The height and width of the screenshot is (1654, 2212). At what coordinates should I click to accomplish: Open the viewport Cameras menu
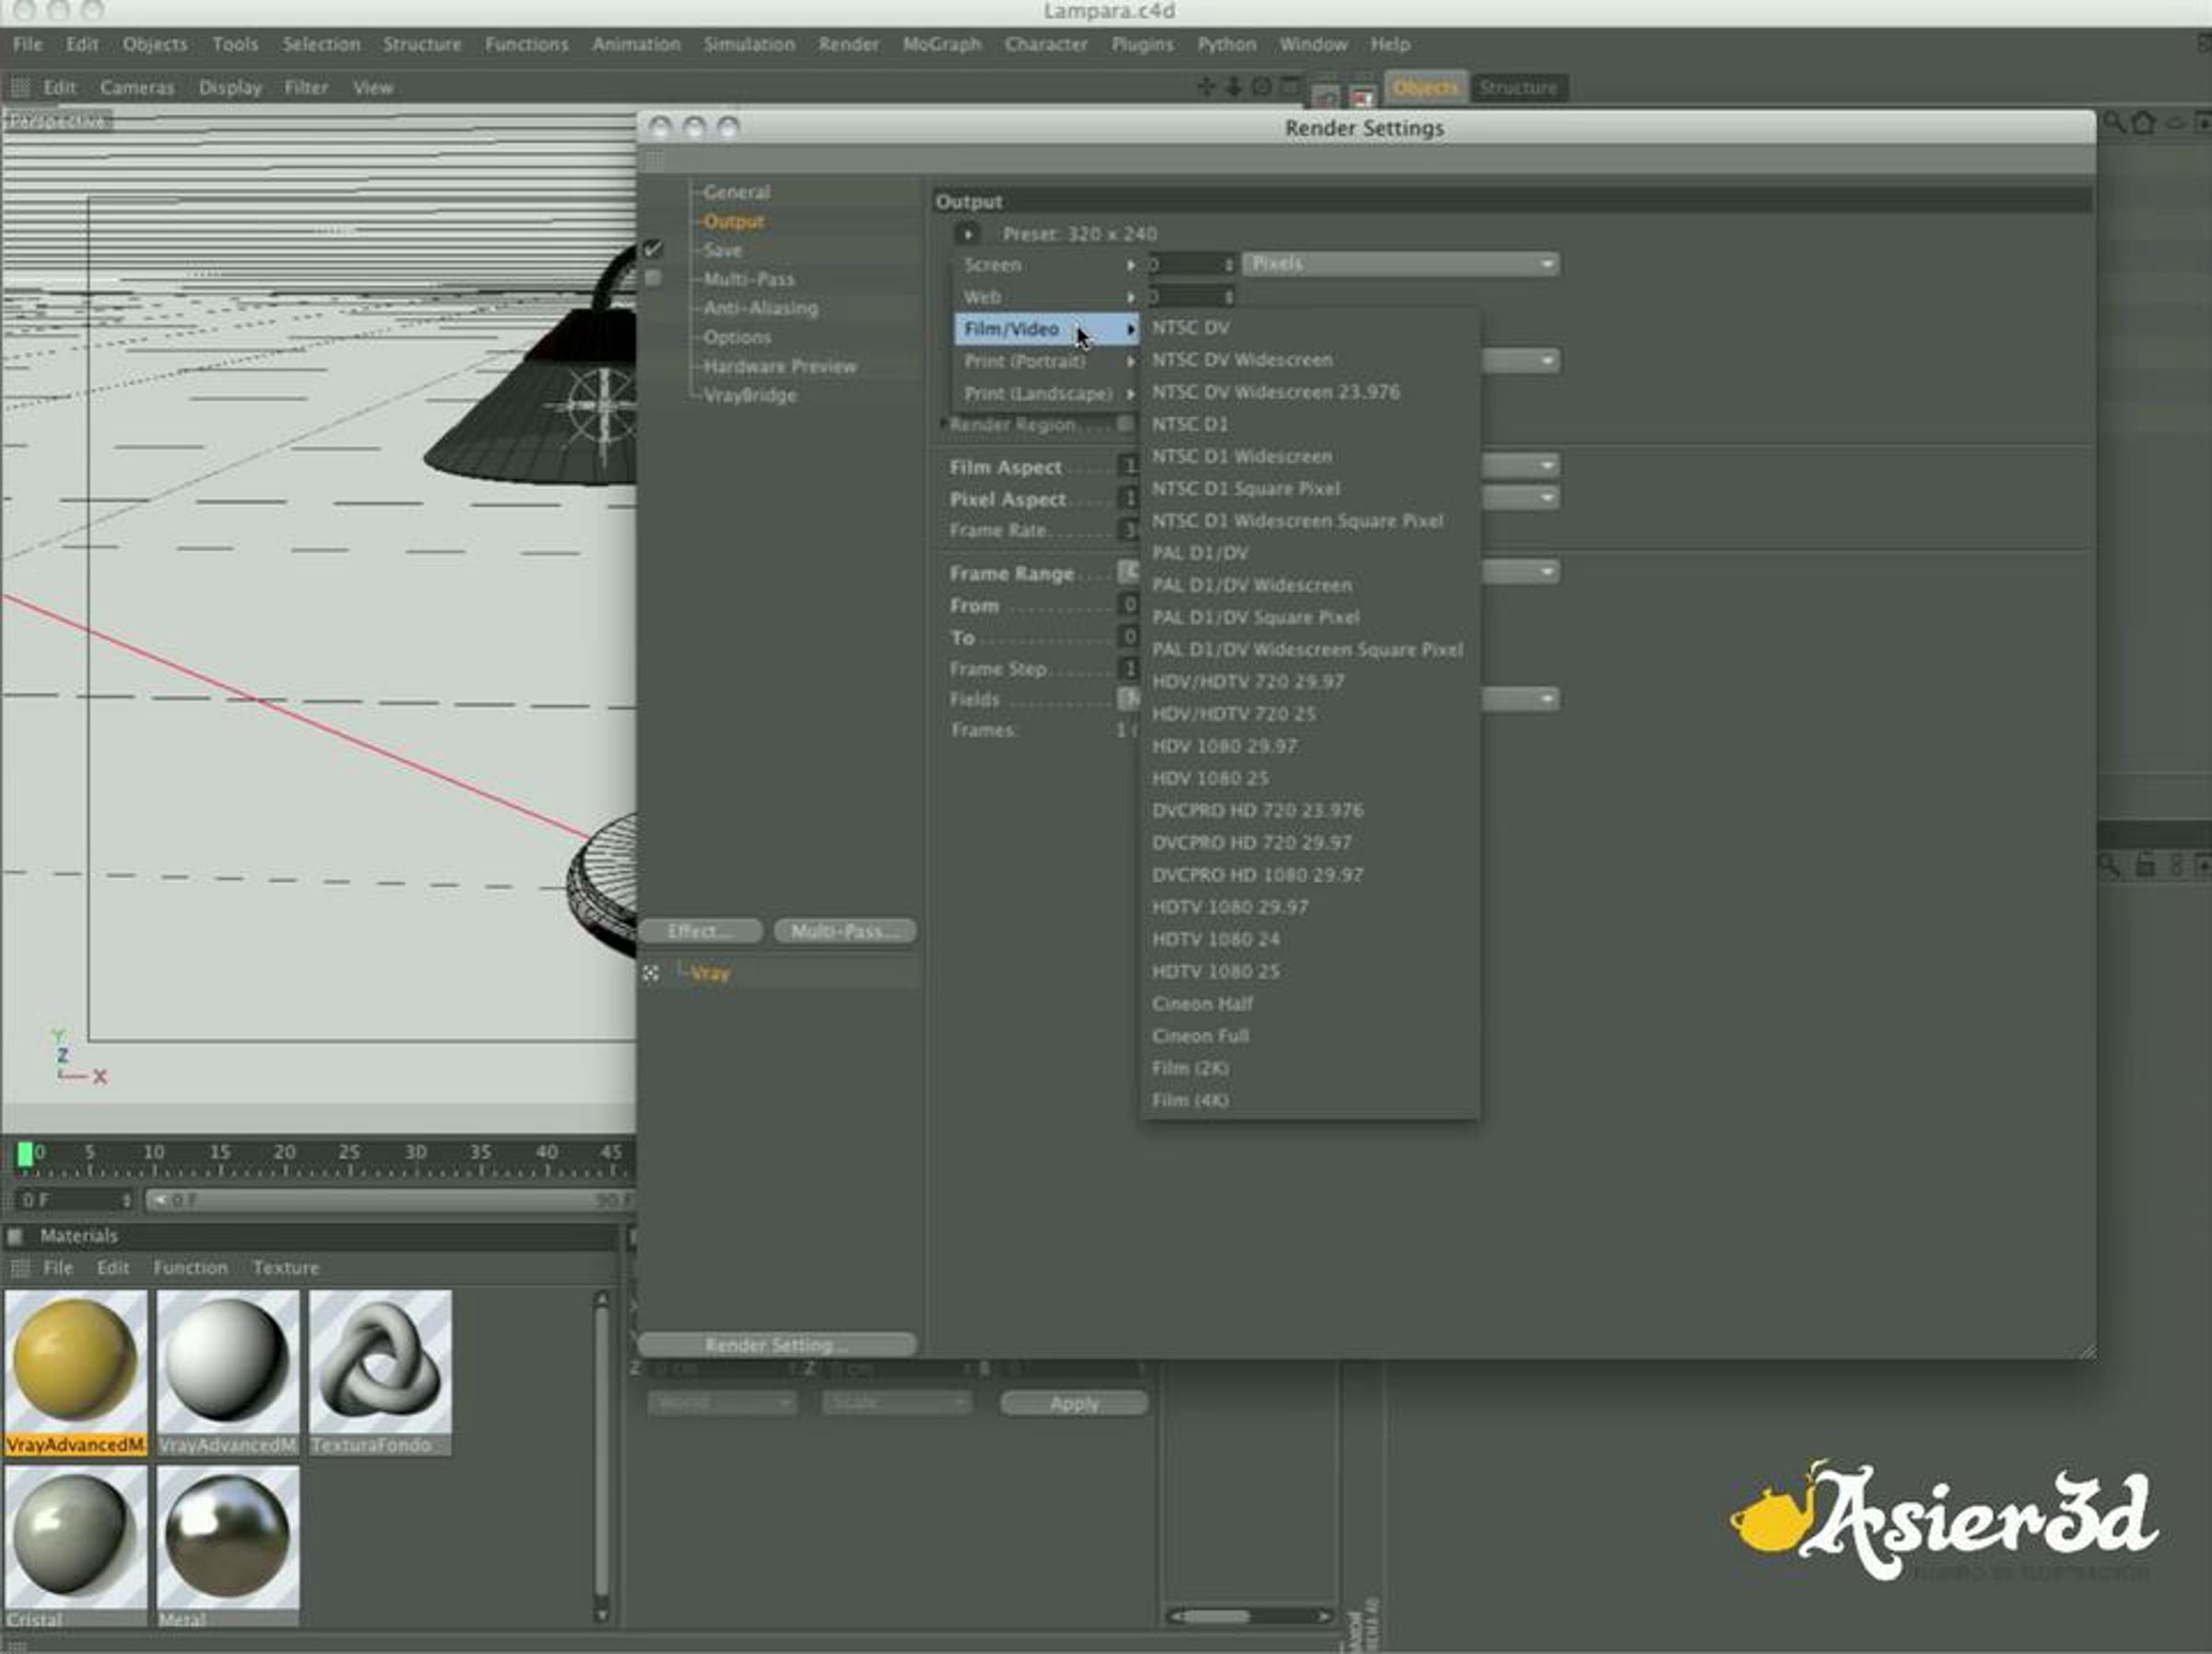click(137, 88)
